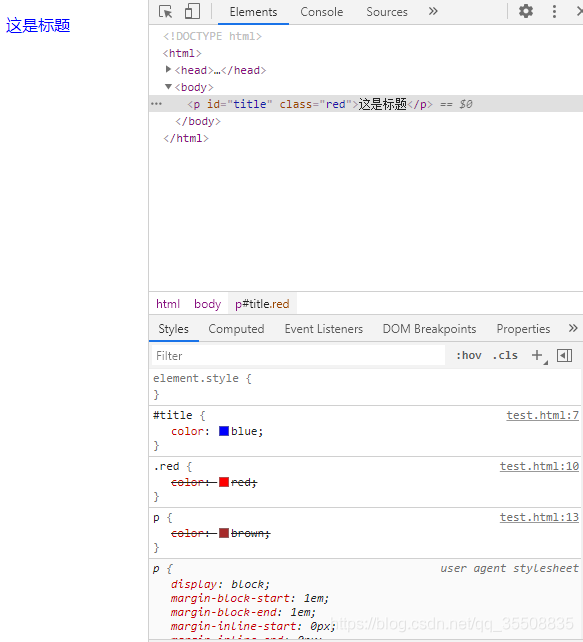Click the struck-through red color value

(242, 482)
